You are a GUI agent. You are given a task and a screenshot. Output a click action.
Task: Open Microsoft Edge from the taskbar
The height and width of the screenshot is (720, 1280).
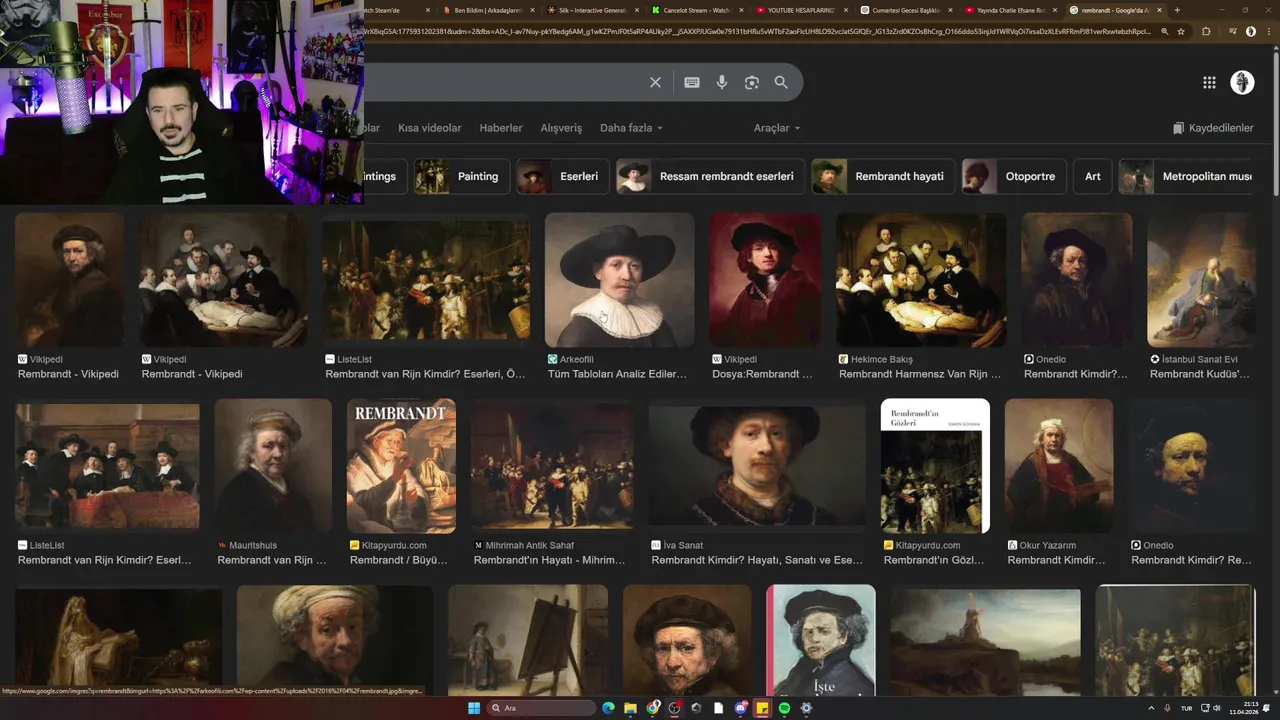coord(608,708)
